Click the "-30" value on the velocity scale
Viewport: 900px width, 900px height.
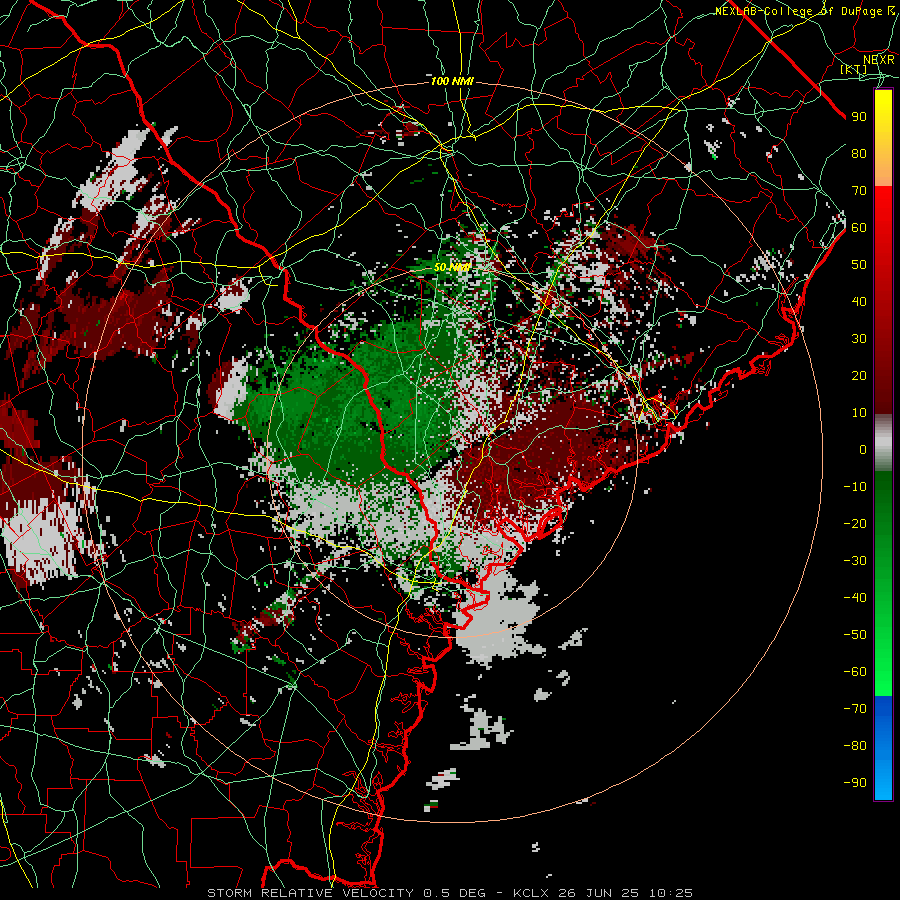855,561
